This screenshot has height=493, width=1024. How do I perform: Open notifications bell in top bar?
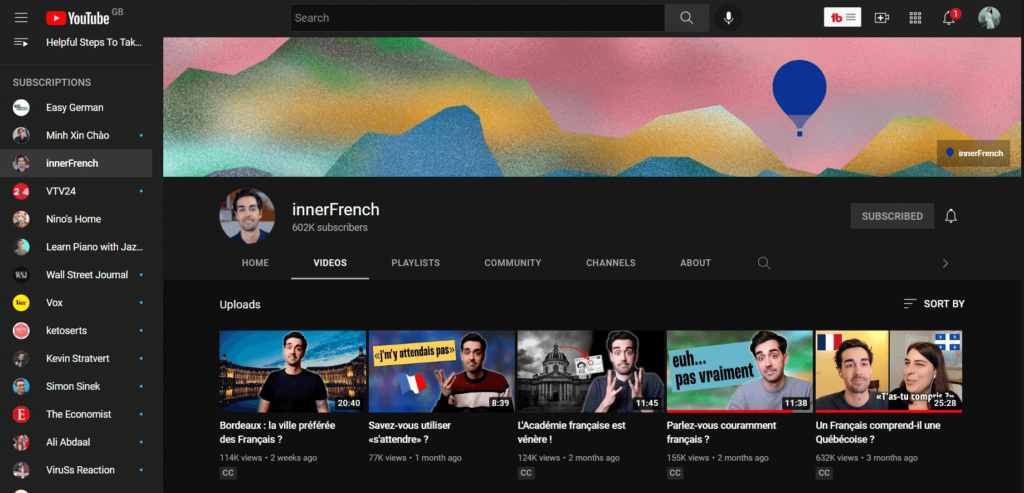(x=950, y=18)
